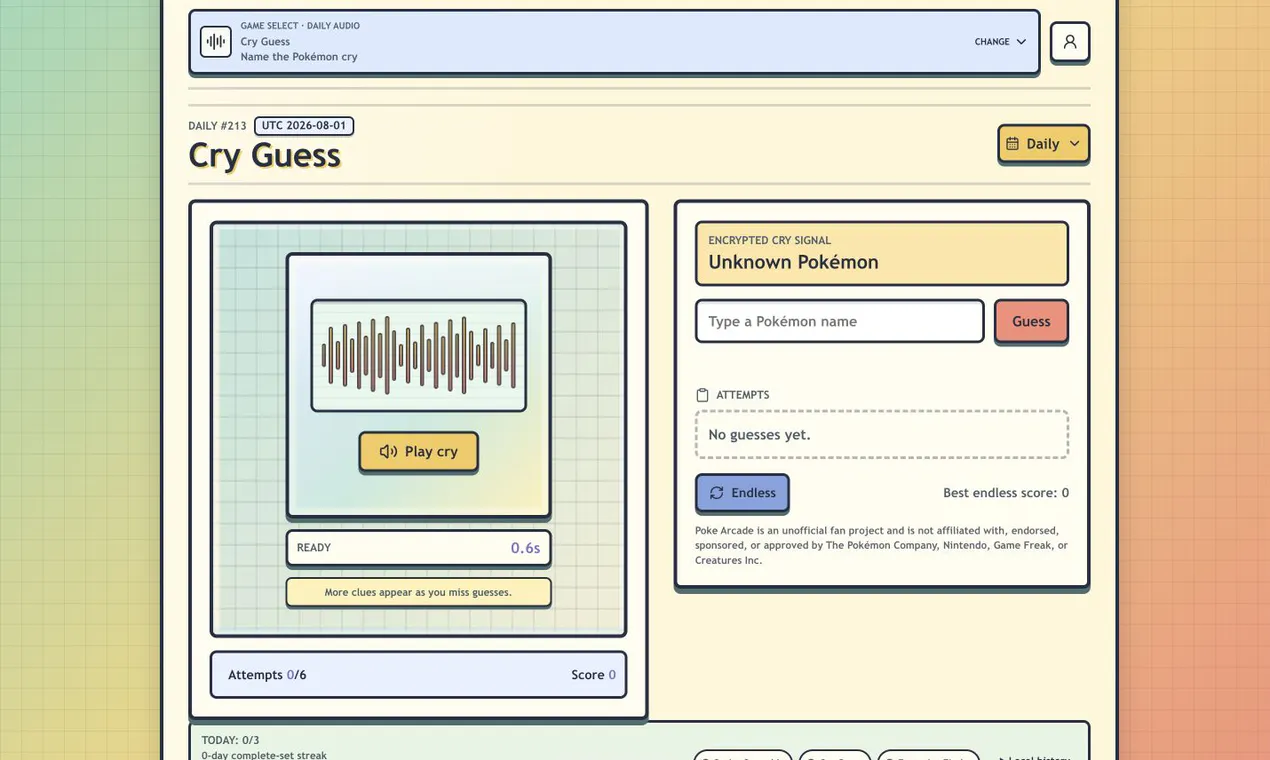Click the 'No guesses yet.' box
The image size is (1270, 760).
pos(882,435)
